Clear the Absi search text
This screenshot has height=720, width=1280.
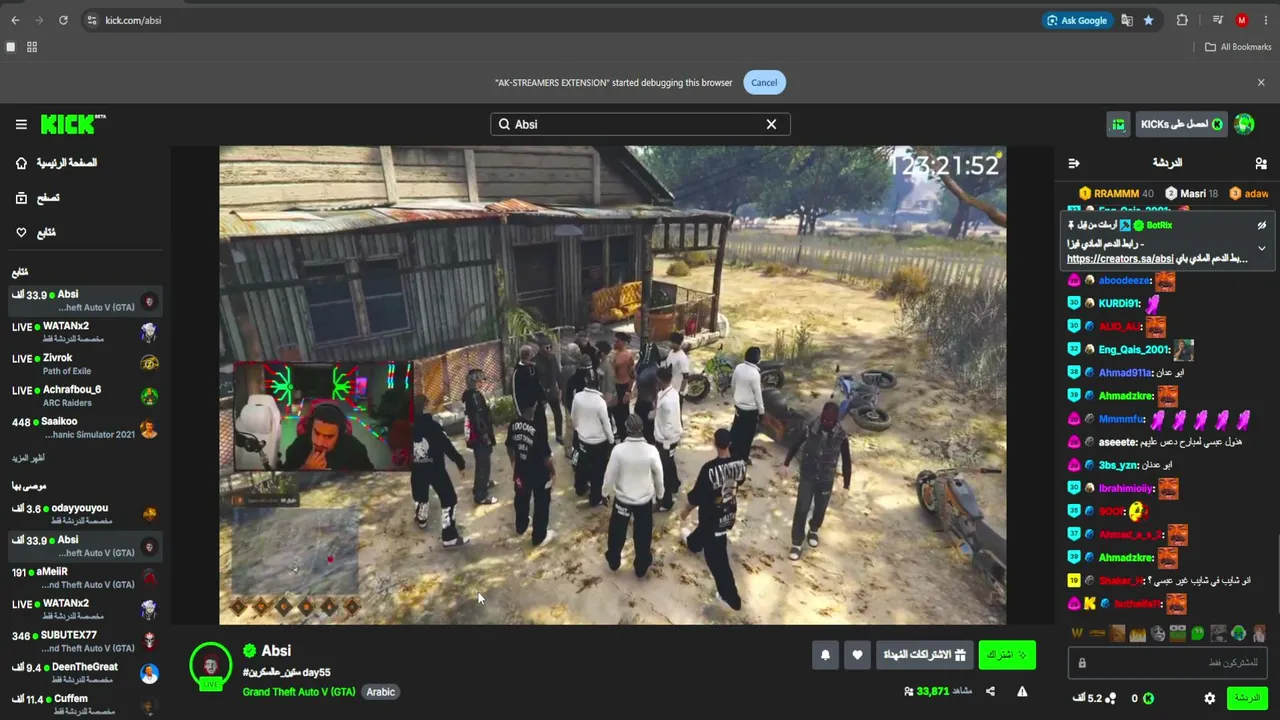(771, 124)
